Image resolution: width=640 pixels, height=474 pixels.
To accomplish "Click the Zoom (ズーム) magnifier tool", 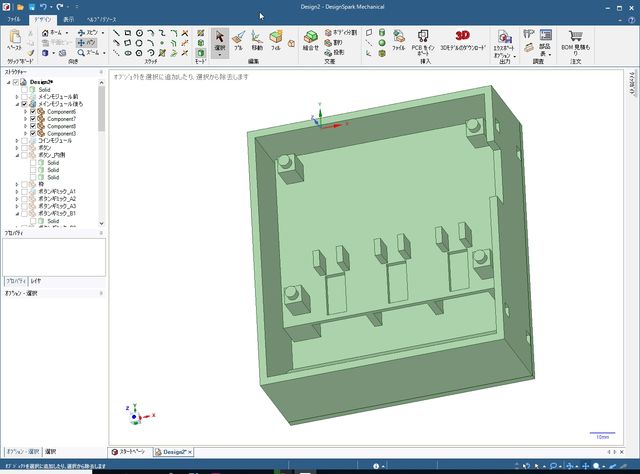I will (88, 53).
